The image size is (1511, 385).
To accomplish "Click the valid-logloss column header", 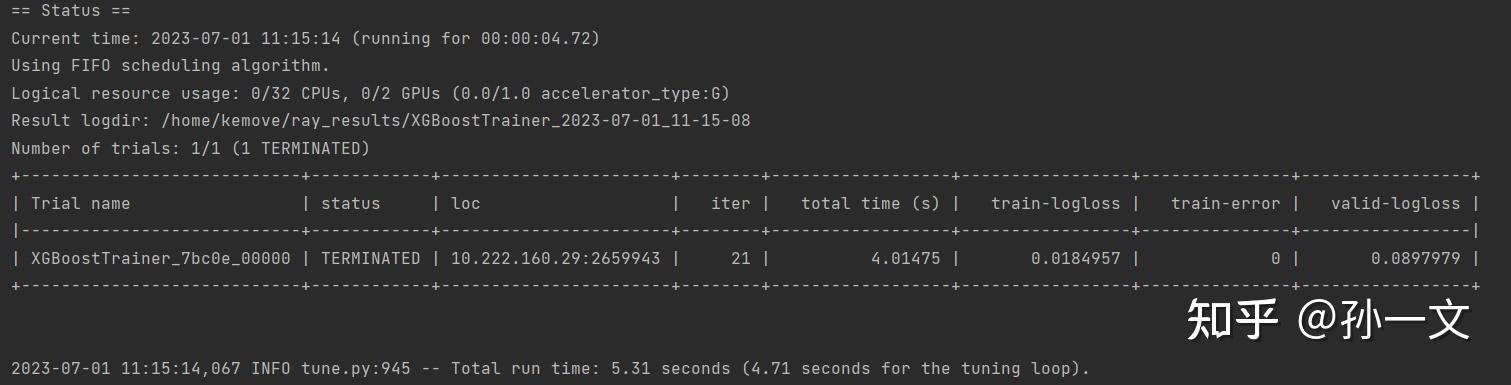I will tap(1395, 203).
